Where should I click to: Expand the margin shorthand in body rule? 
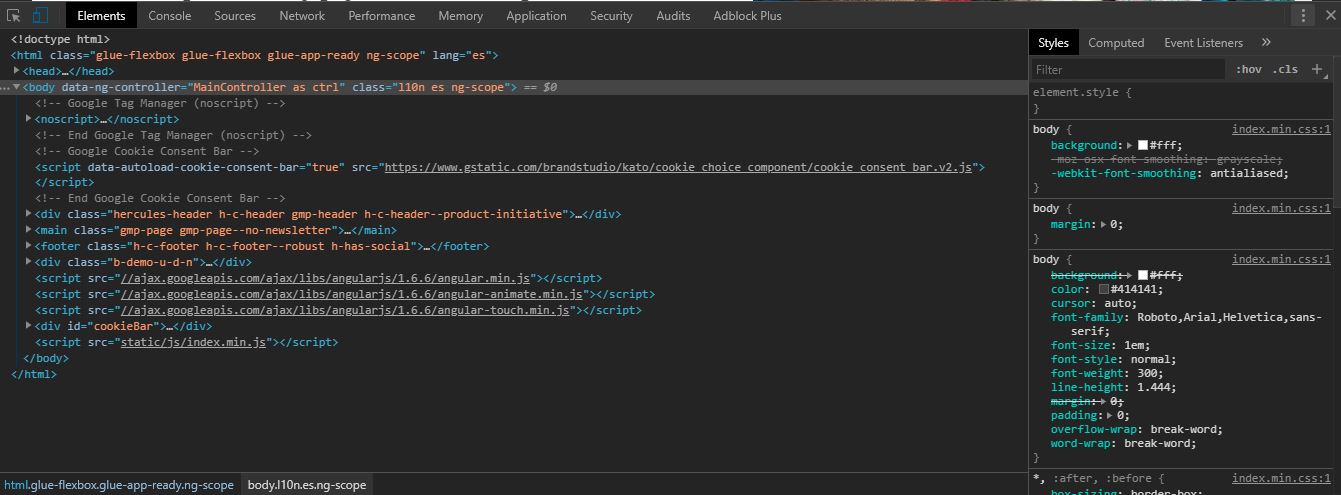1103,224
